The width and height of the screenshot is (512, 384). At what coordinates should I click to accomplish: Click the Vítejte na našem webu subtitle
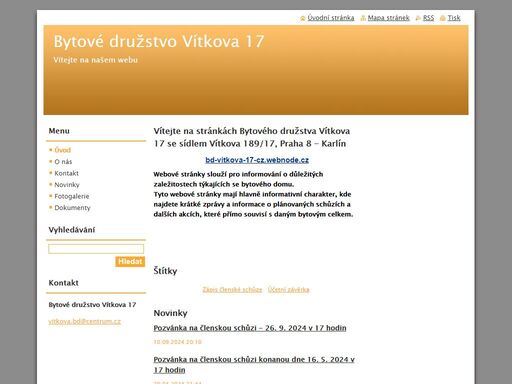pyautogui.click(x=96, y=60)
